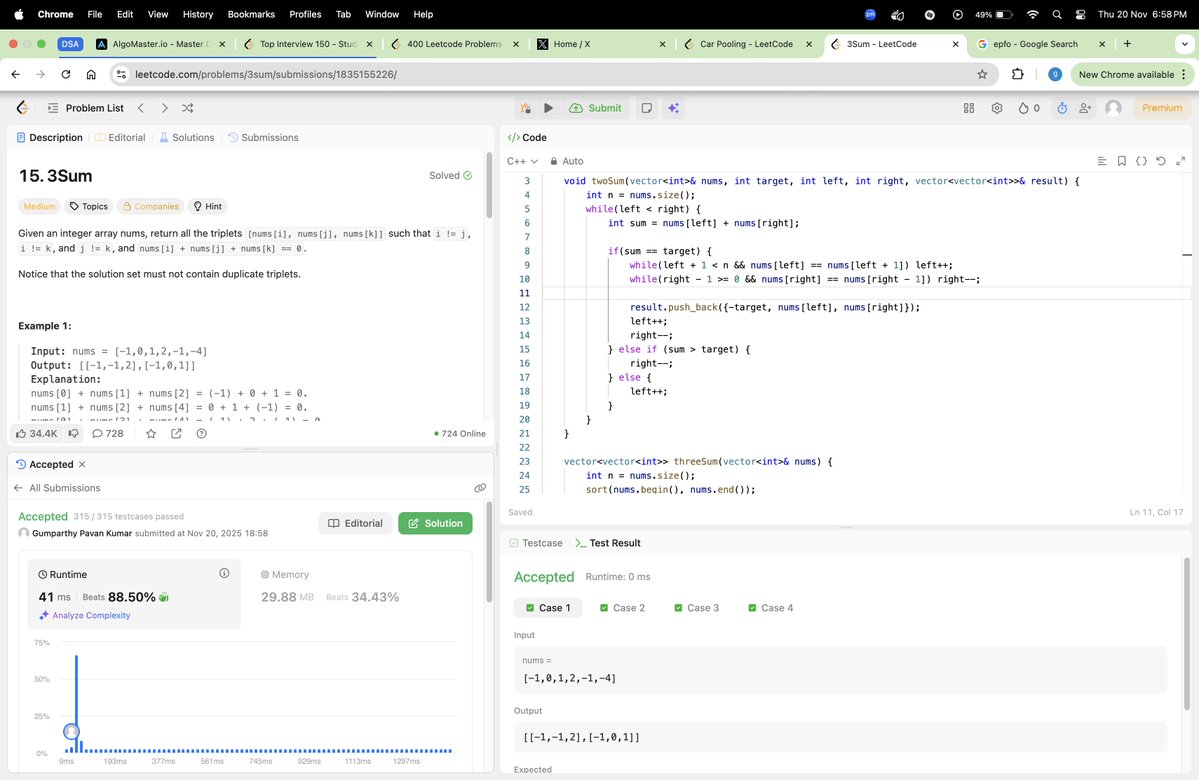Viewport: 1199px width, 780px height.
Task: Go back to All Submissions
Action: 57,488
